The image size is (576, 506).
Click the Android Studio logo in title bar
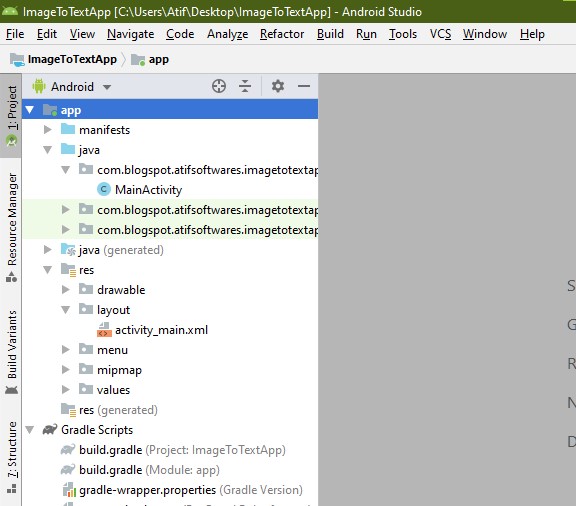point(10,11)
